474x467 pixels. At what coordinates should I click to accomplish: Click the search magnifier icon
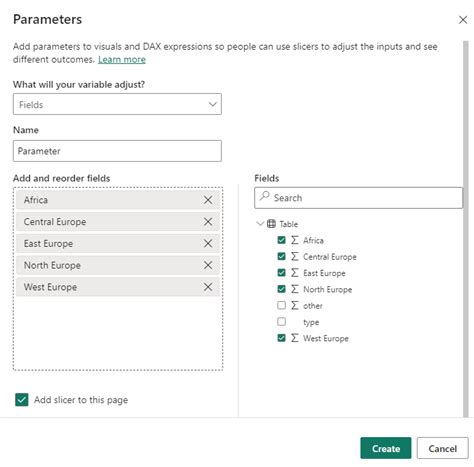(265, 196)
